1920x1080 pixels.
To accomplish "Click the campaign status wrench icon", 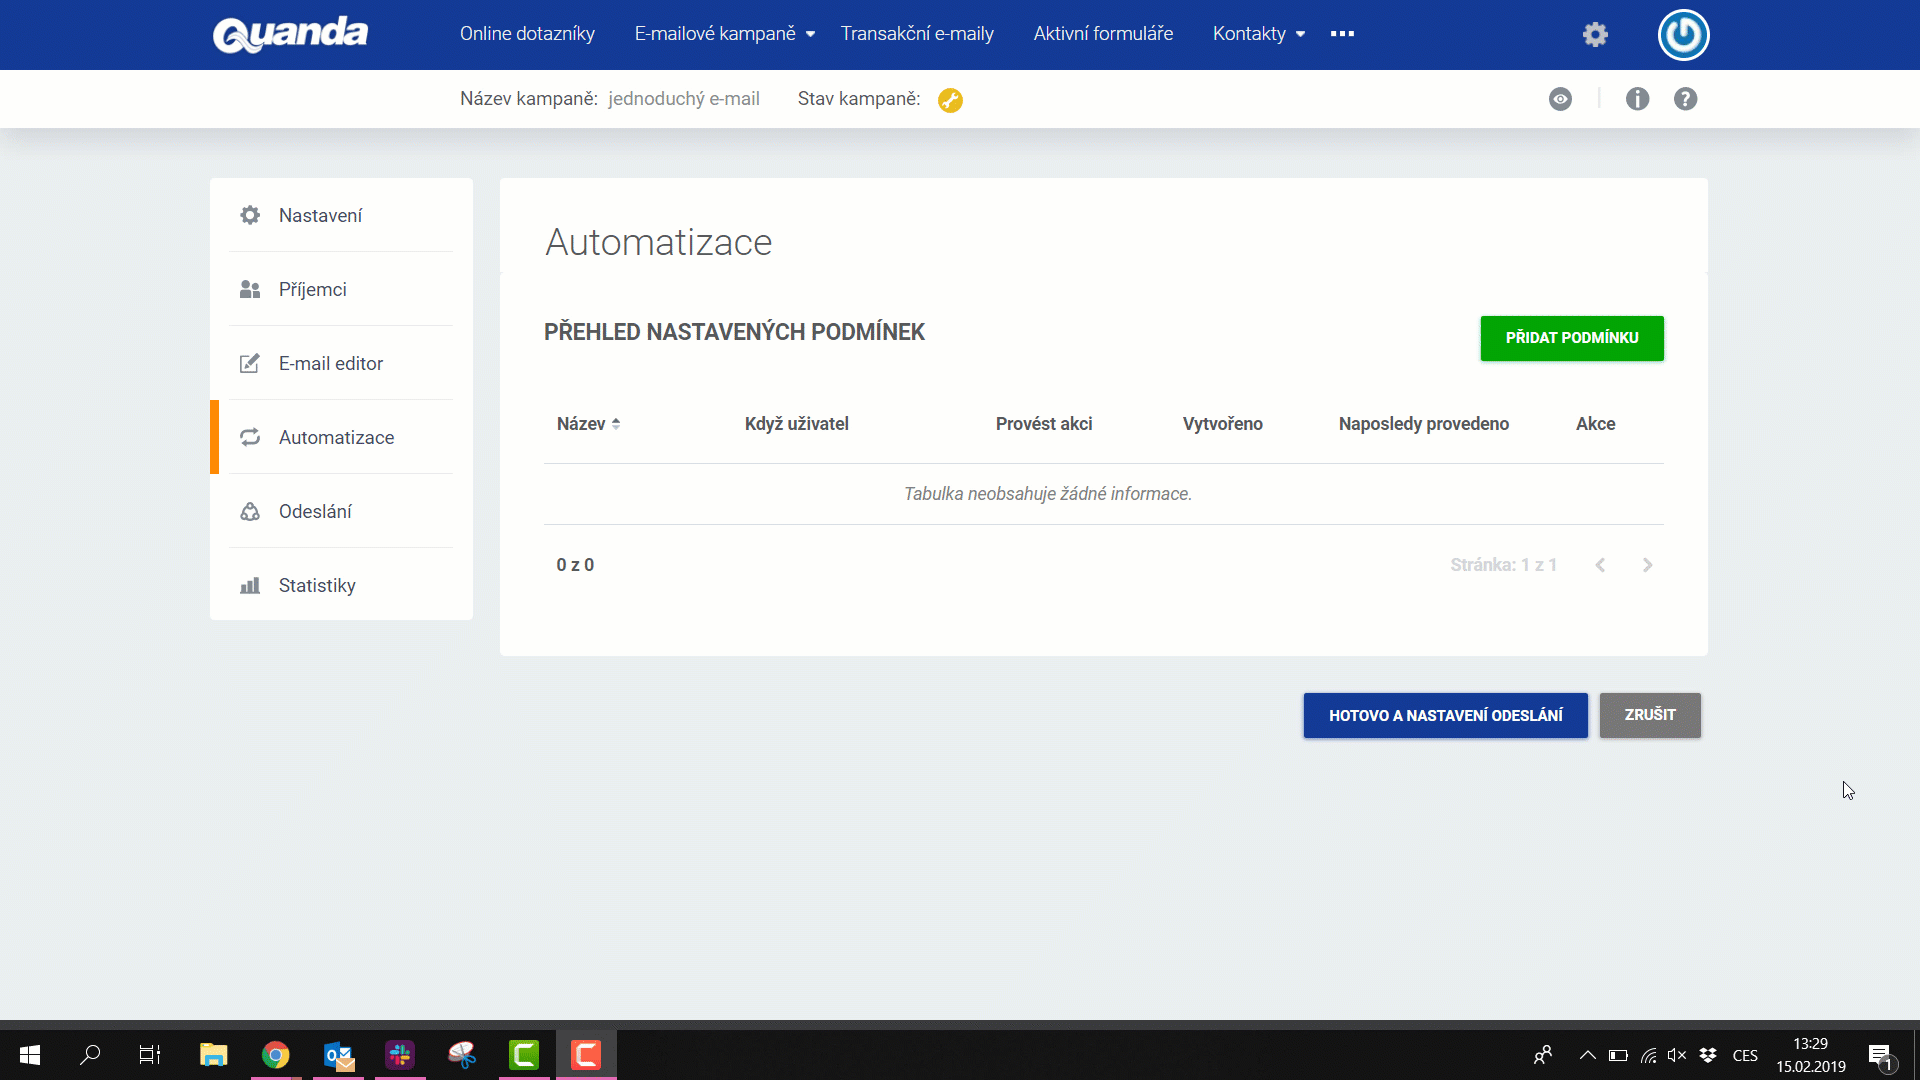I will tap(950, 100).
